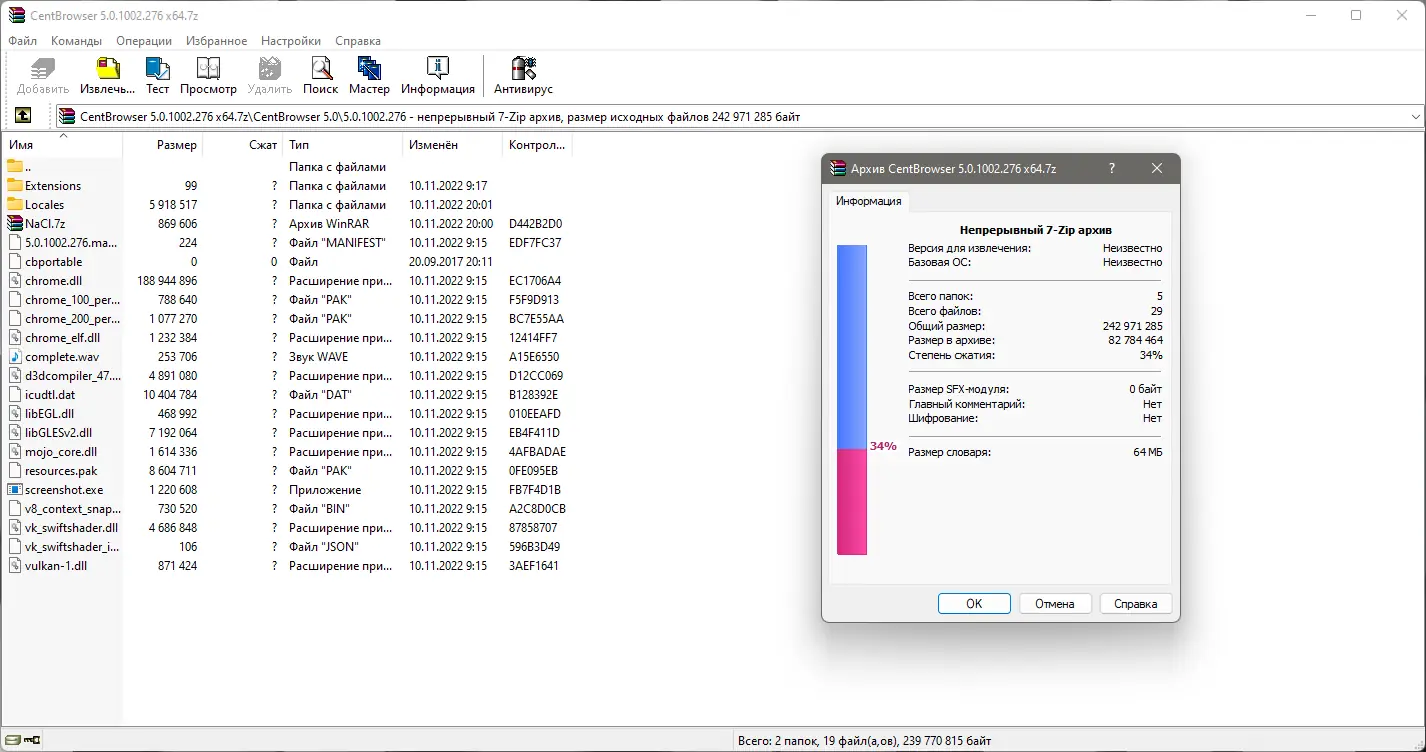The image size is (1426, 752).
Task: Click the up-one-level folder icon
Action: click(22, 115)
